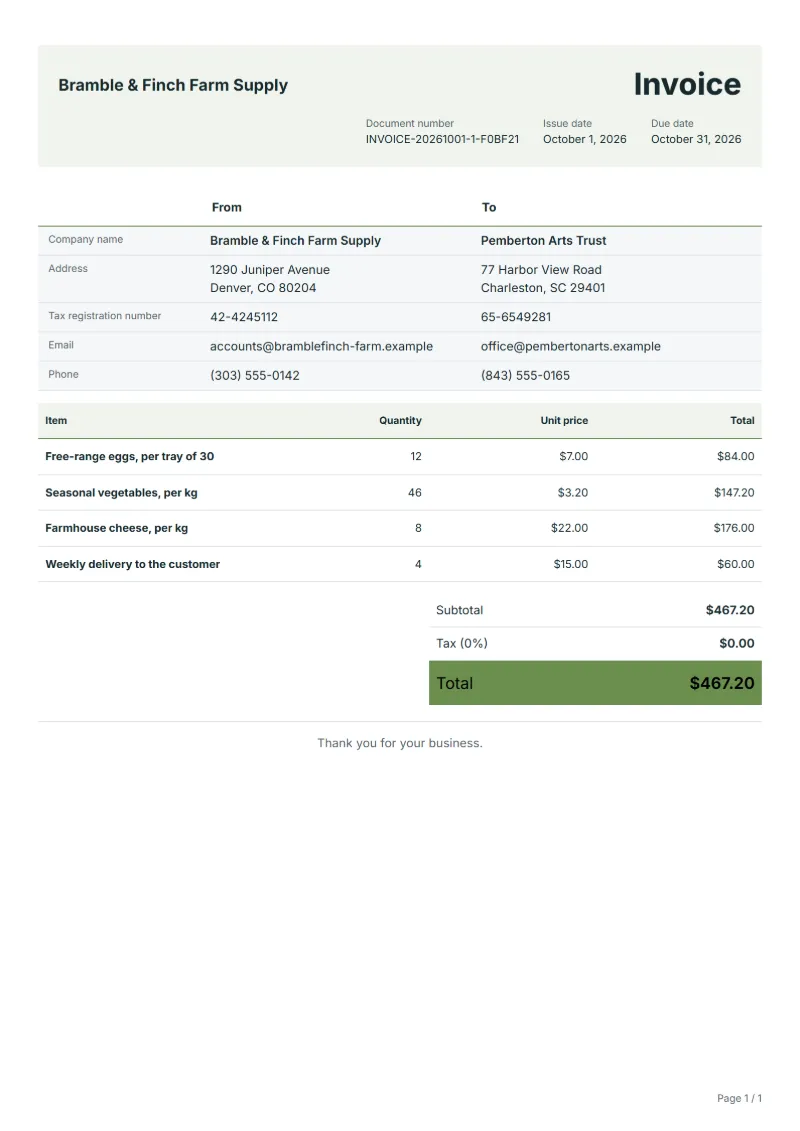Viewport: 800px width, 1131px height.
Task: Click the Thank you for your business note
Action: 400,743
